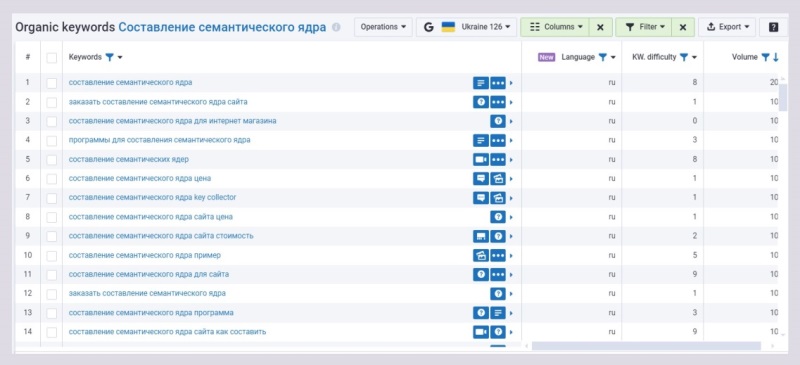
Task: Click the help question mark icon beside Export
Action: (773, 27)
